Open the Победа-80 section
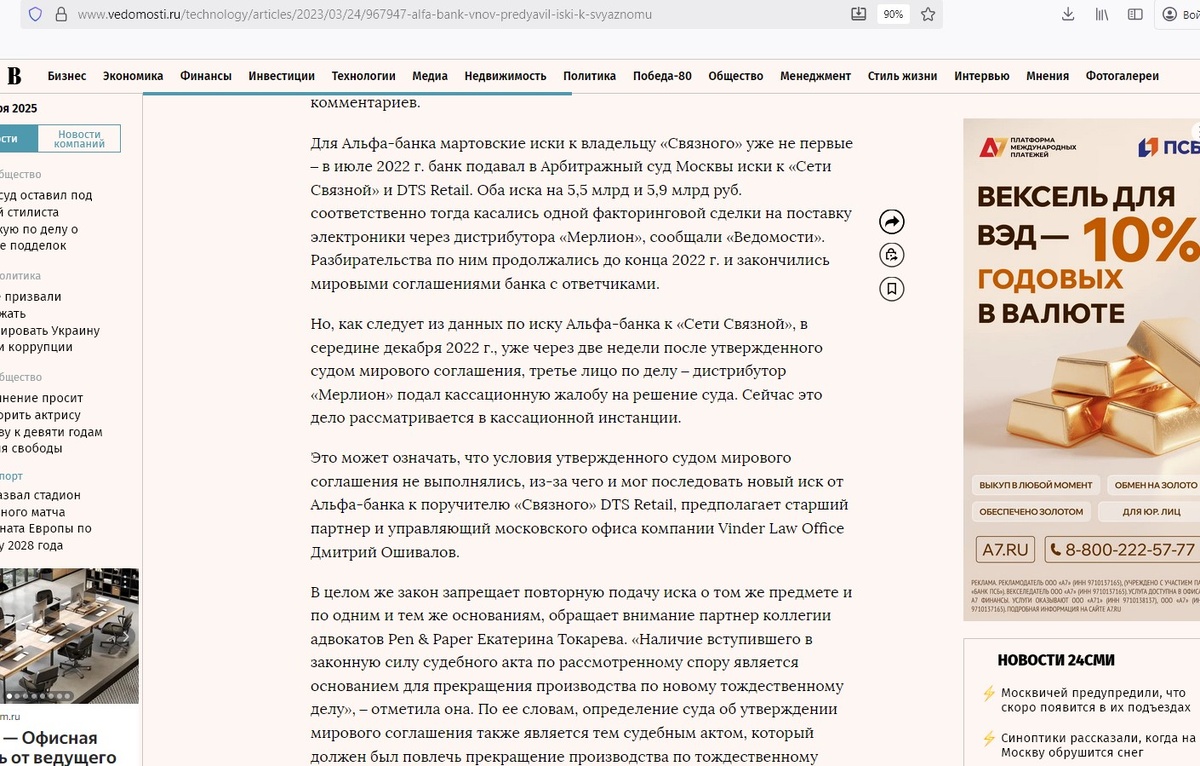1200x766 pixels. click(662, 76)
